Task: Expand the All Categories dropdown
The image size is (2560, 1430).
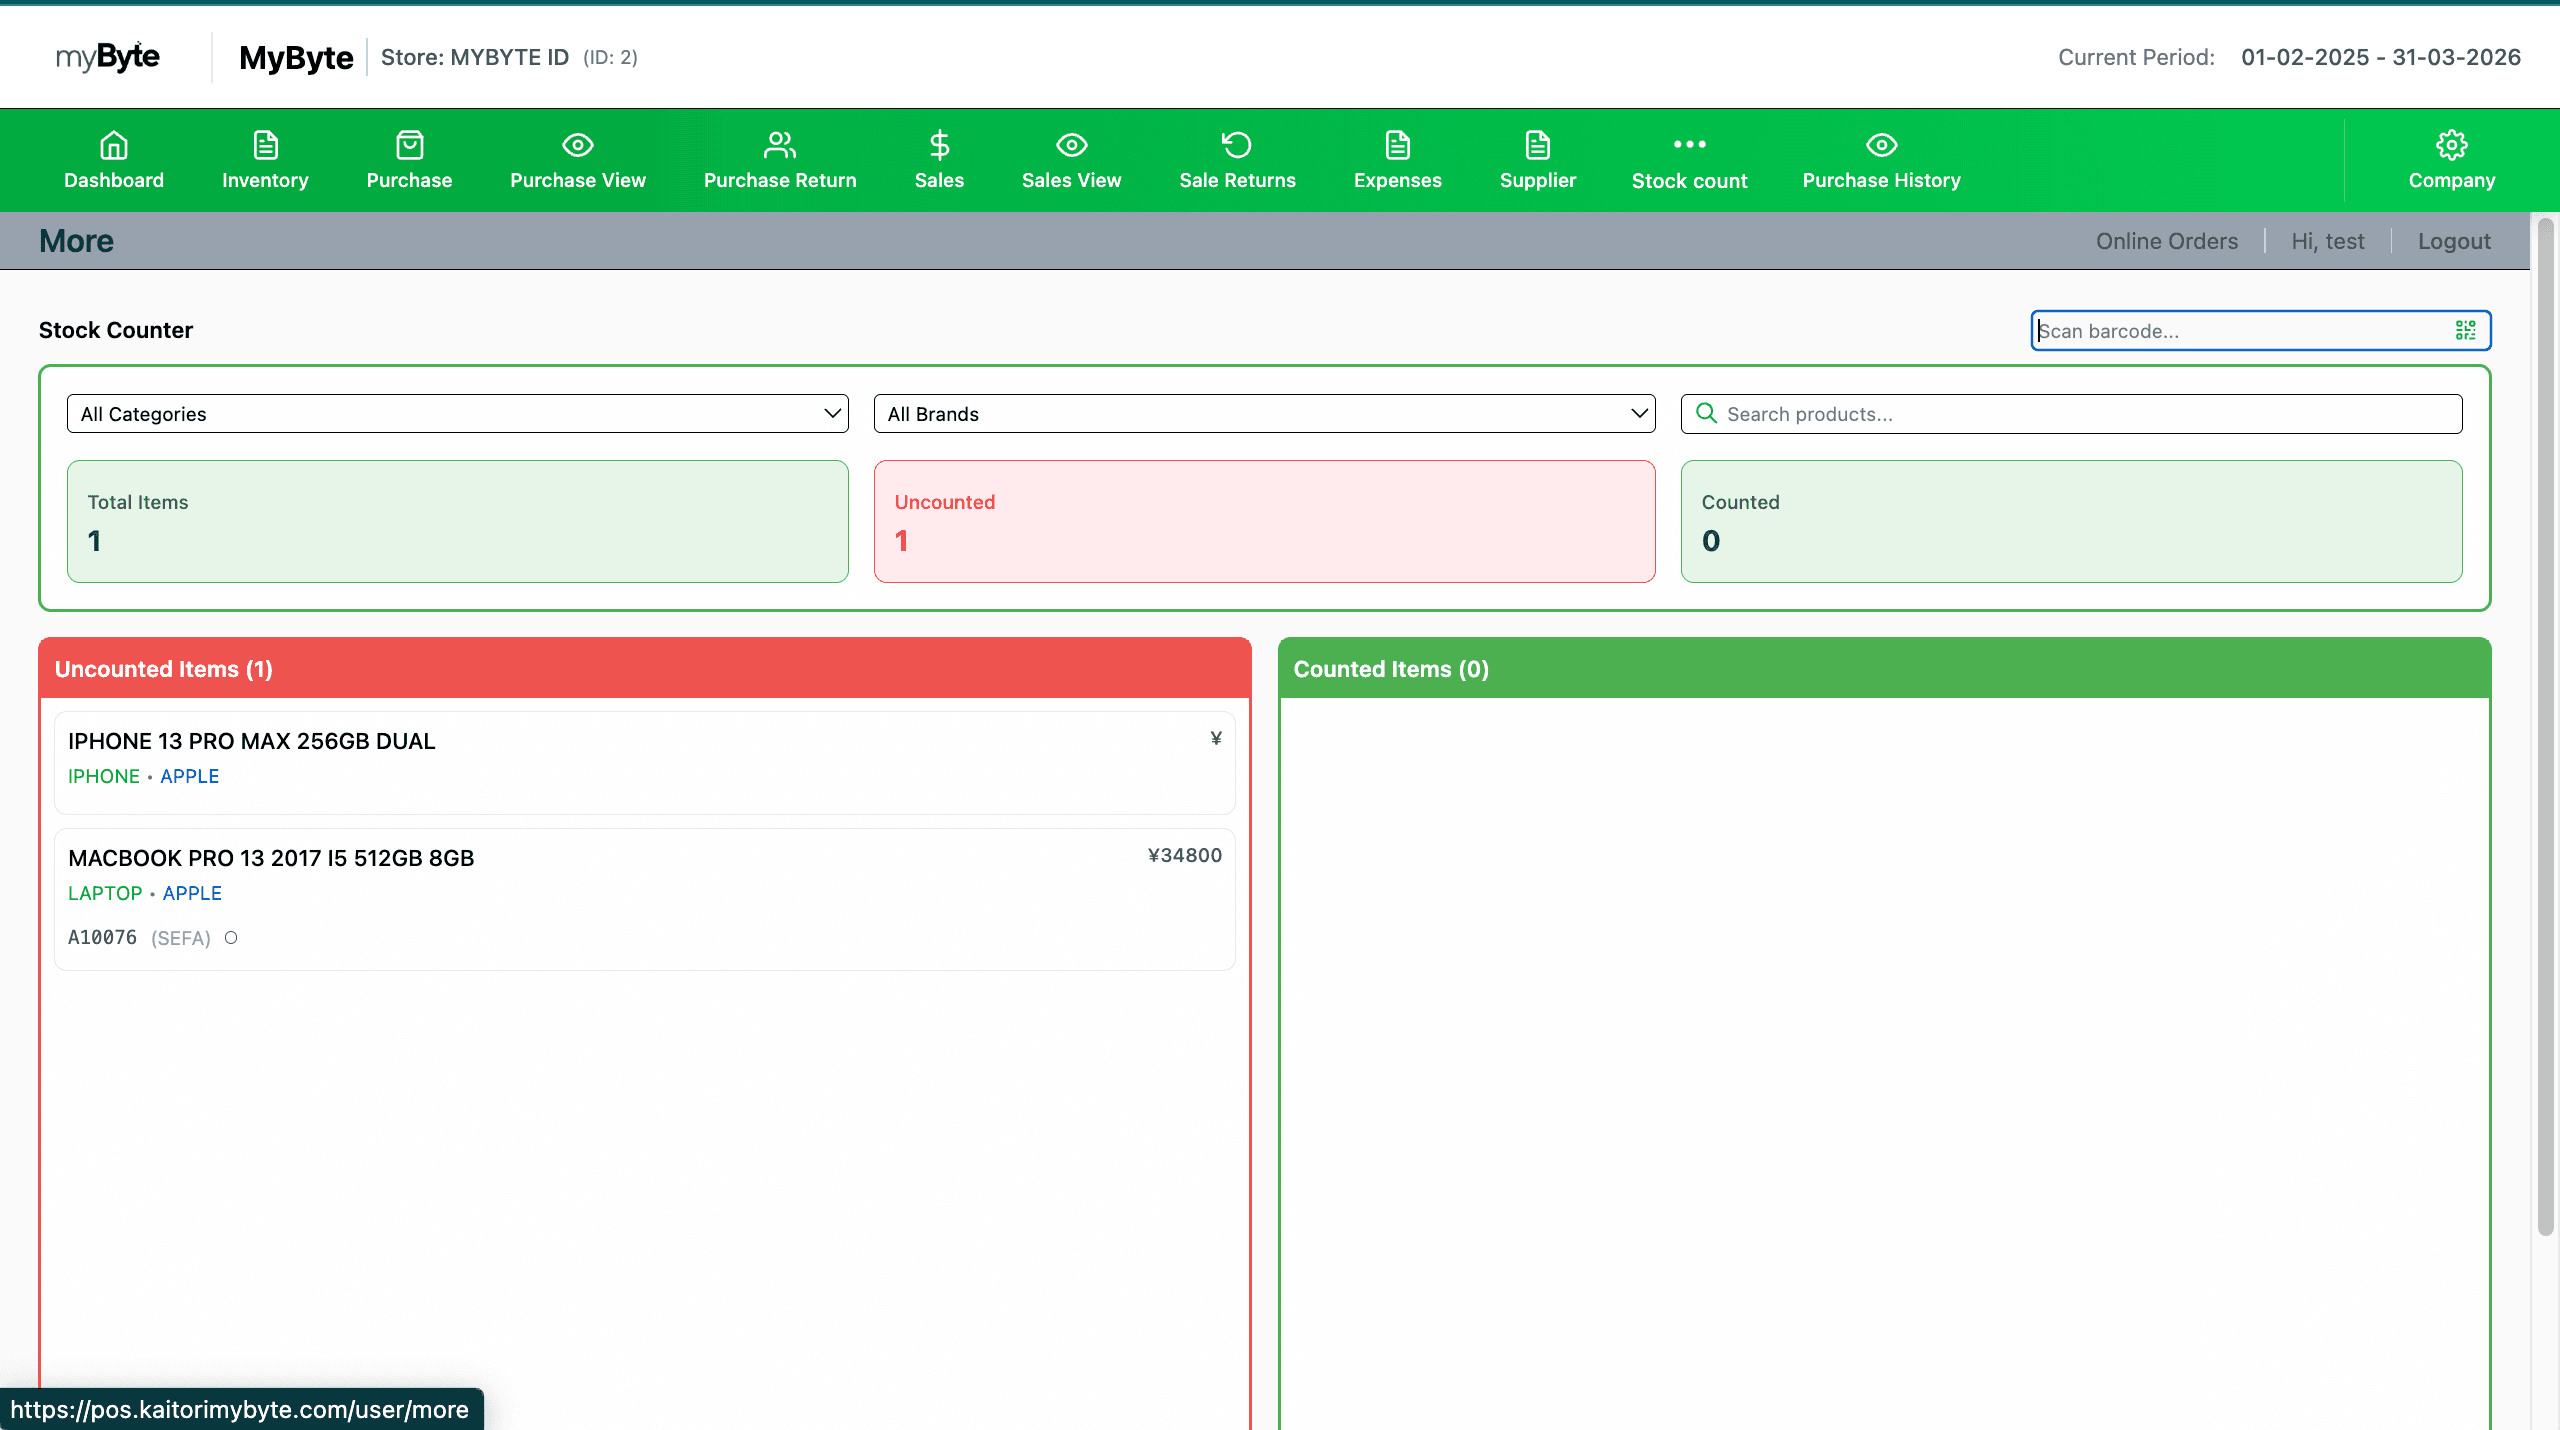Action: [457, 414]
